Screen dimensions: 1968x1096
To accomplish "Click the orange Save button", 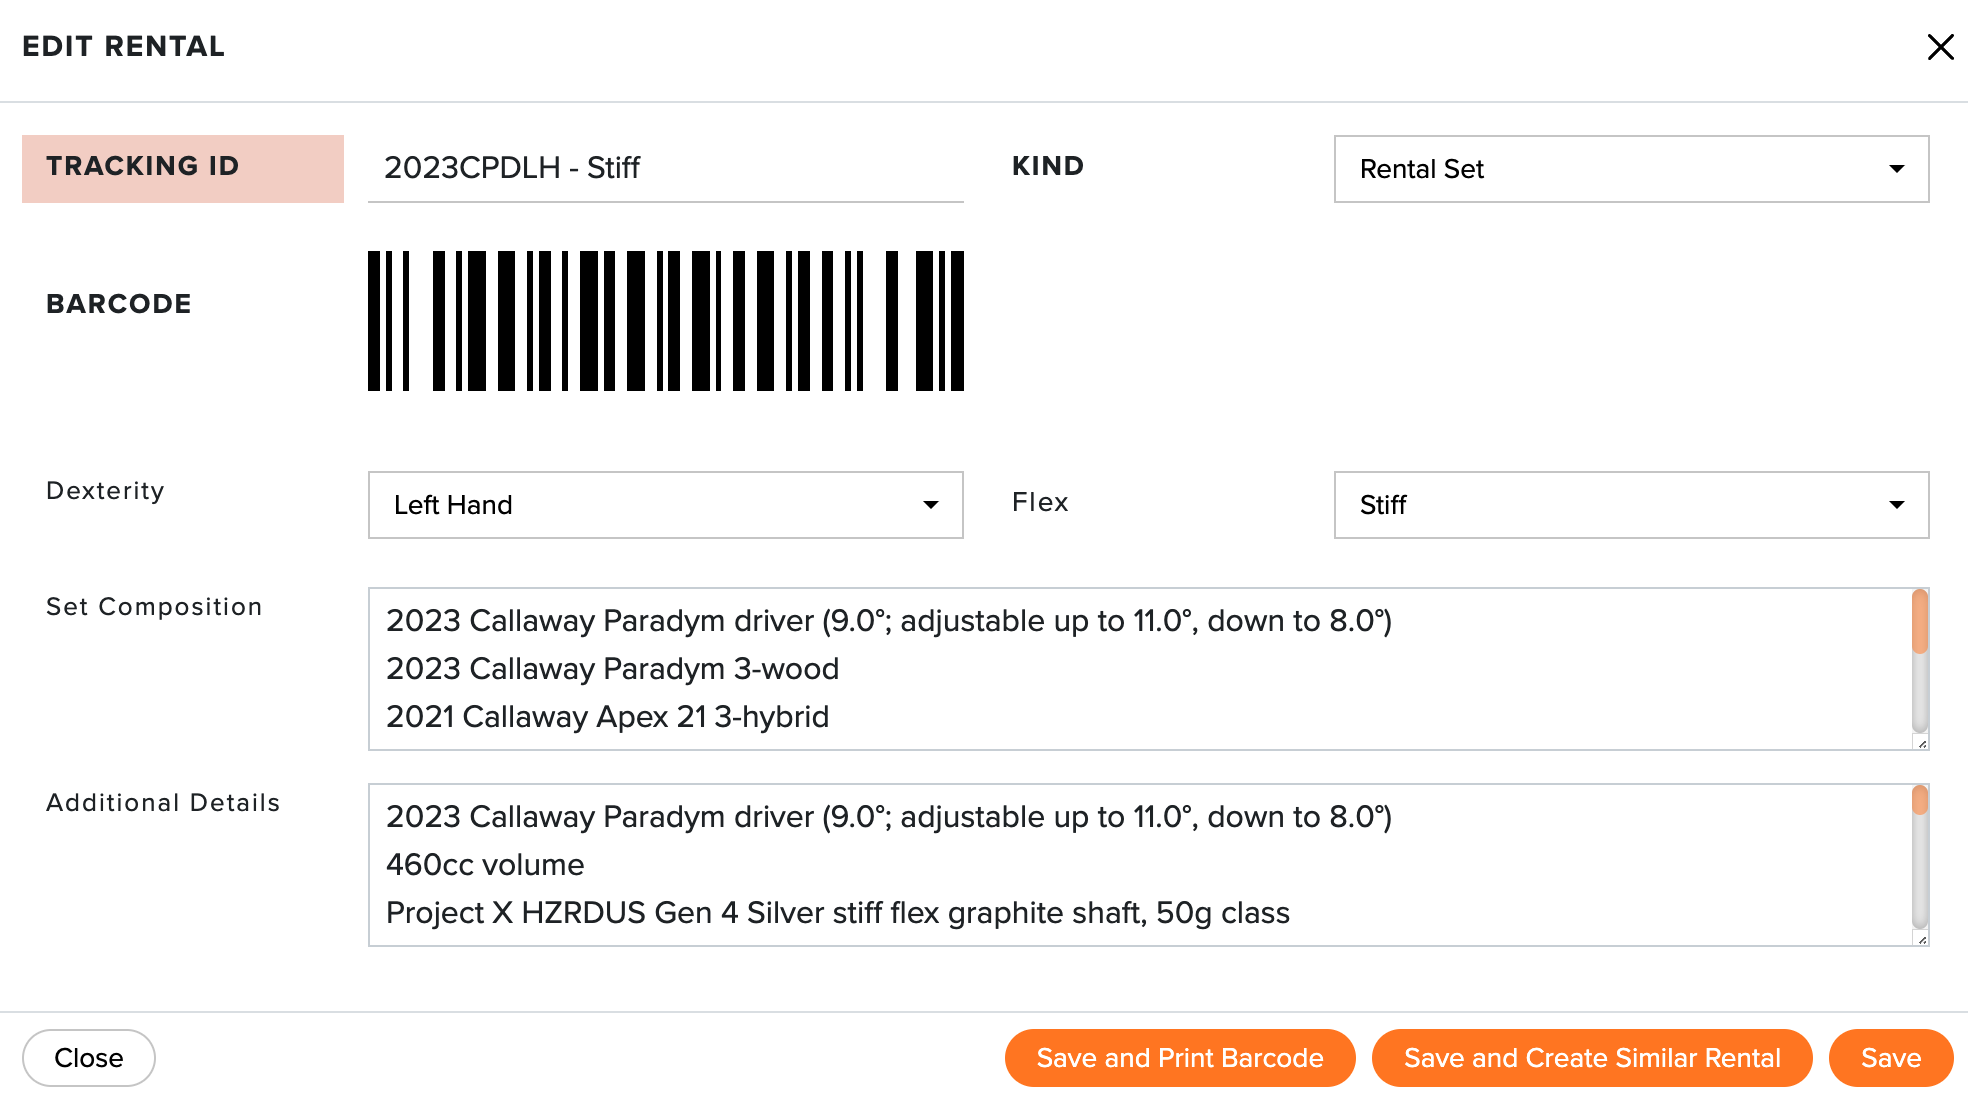I will pyautogui.click(x=1891, y=1058).
